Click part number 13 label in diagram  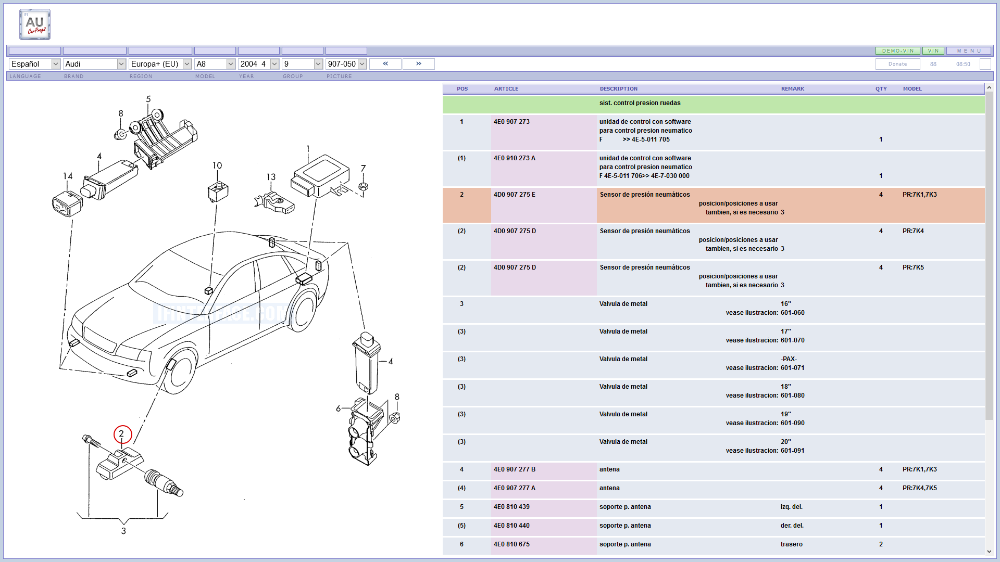(x=271, y=177)
